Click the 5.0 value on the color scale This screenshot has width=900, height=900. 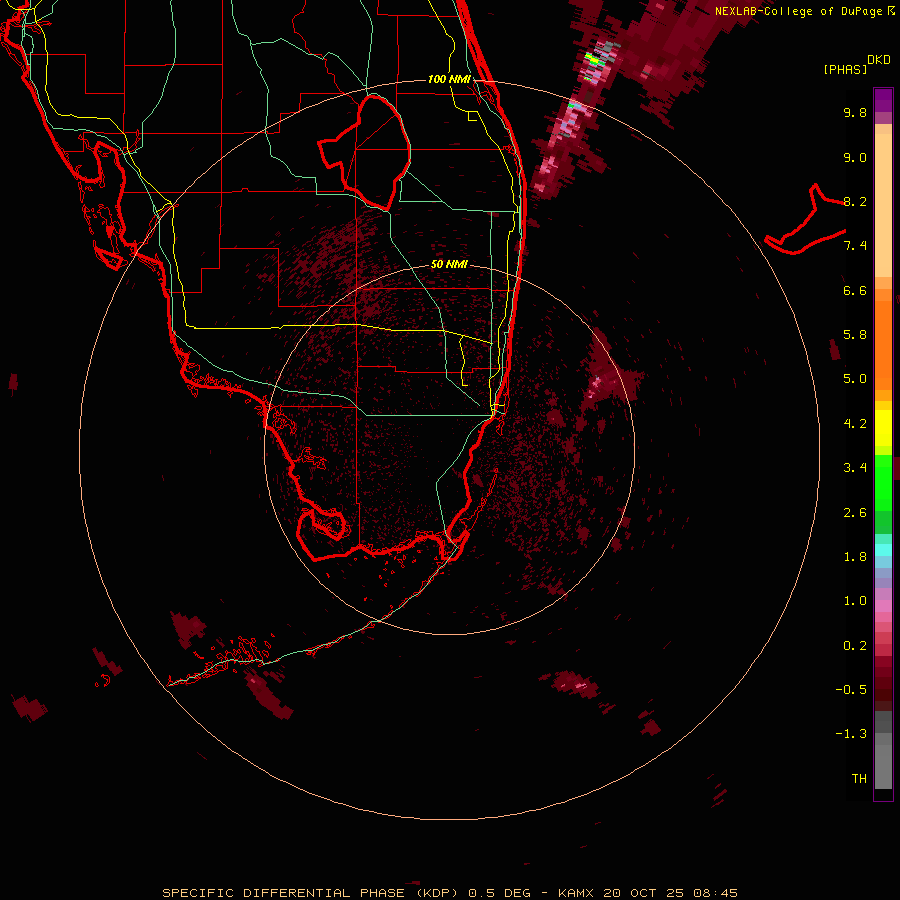tap(855, 379)
